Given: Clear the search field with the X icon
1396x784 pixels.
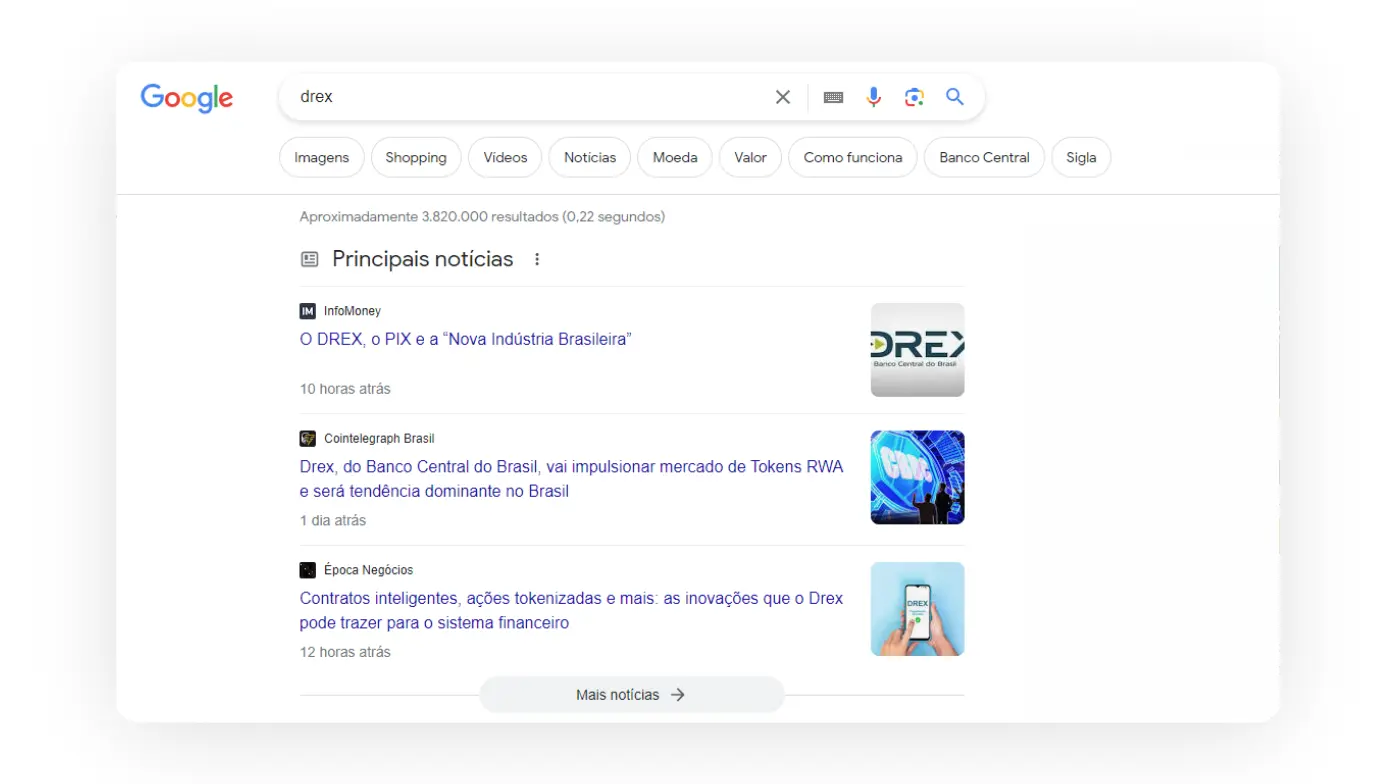Looking at the screenshot, I should 783,96.
